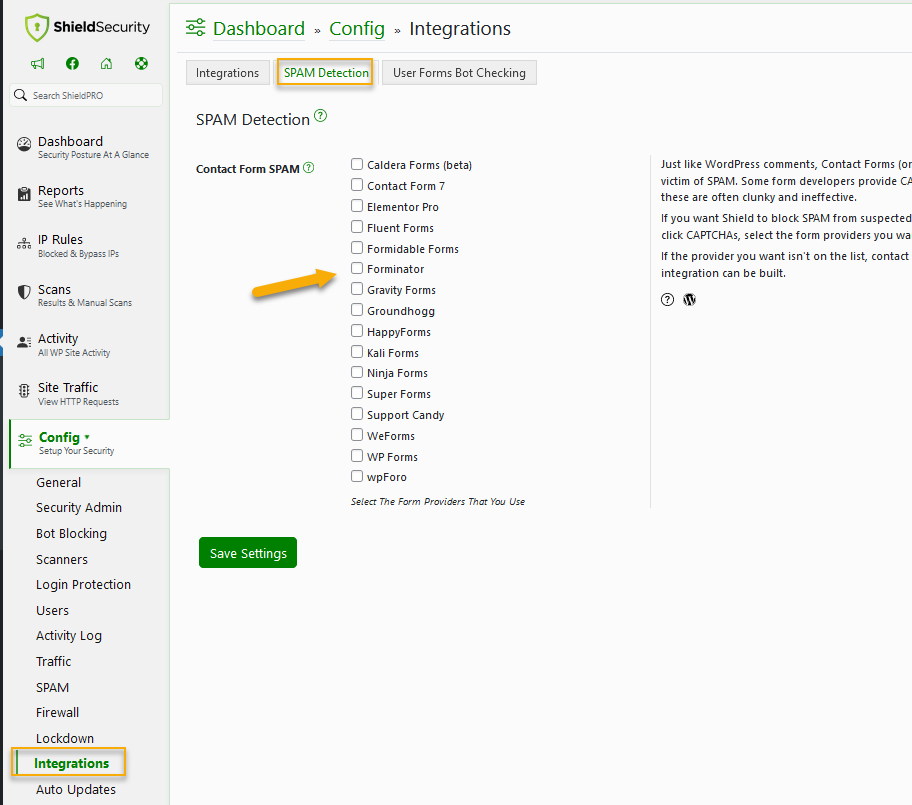This screenshot has height=805, width=912.
Task: Click the search magnifier icon
Action: coord(20,95)
